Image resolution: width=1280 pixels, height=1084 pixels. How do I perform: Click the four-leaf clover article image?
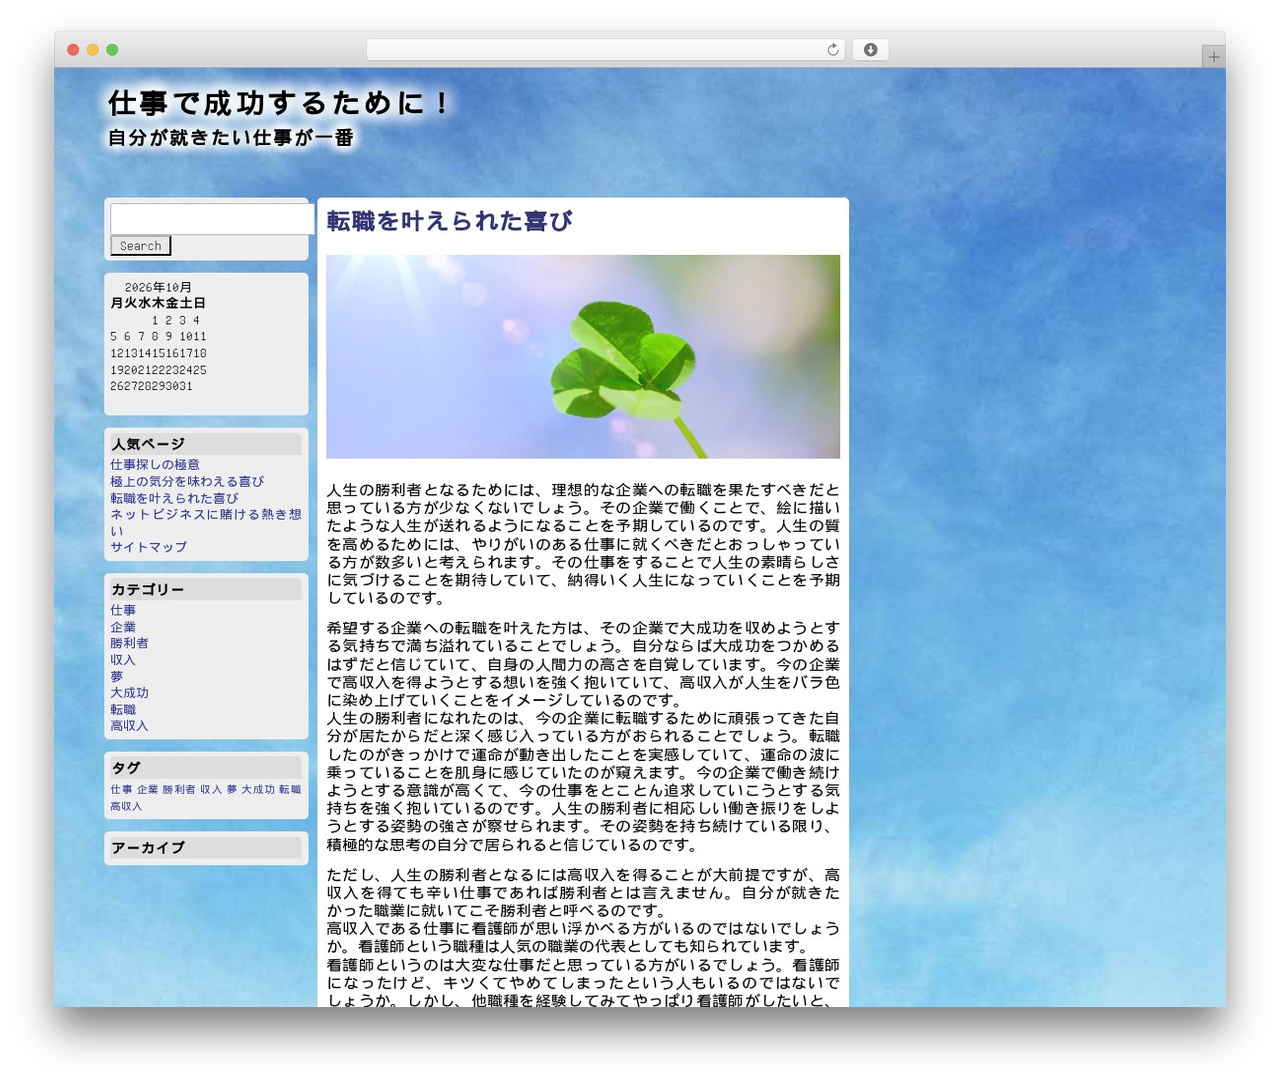click(x=583, y=357)
